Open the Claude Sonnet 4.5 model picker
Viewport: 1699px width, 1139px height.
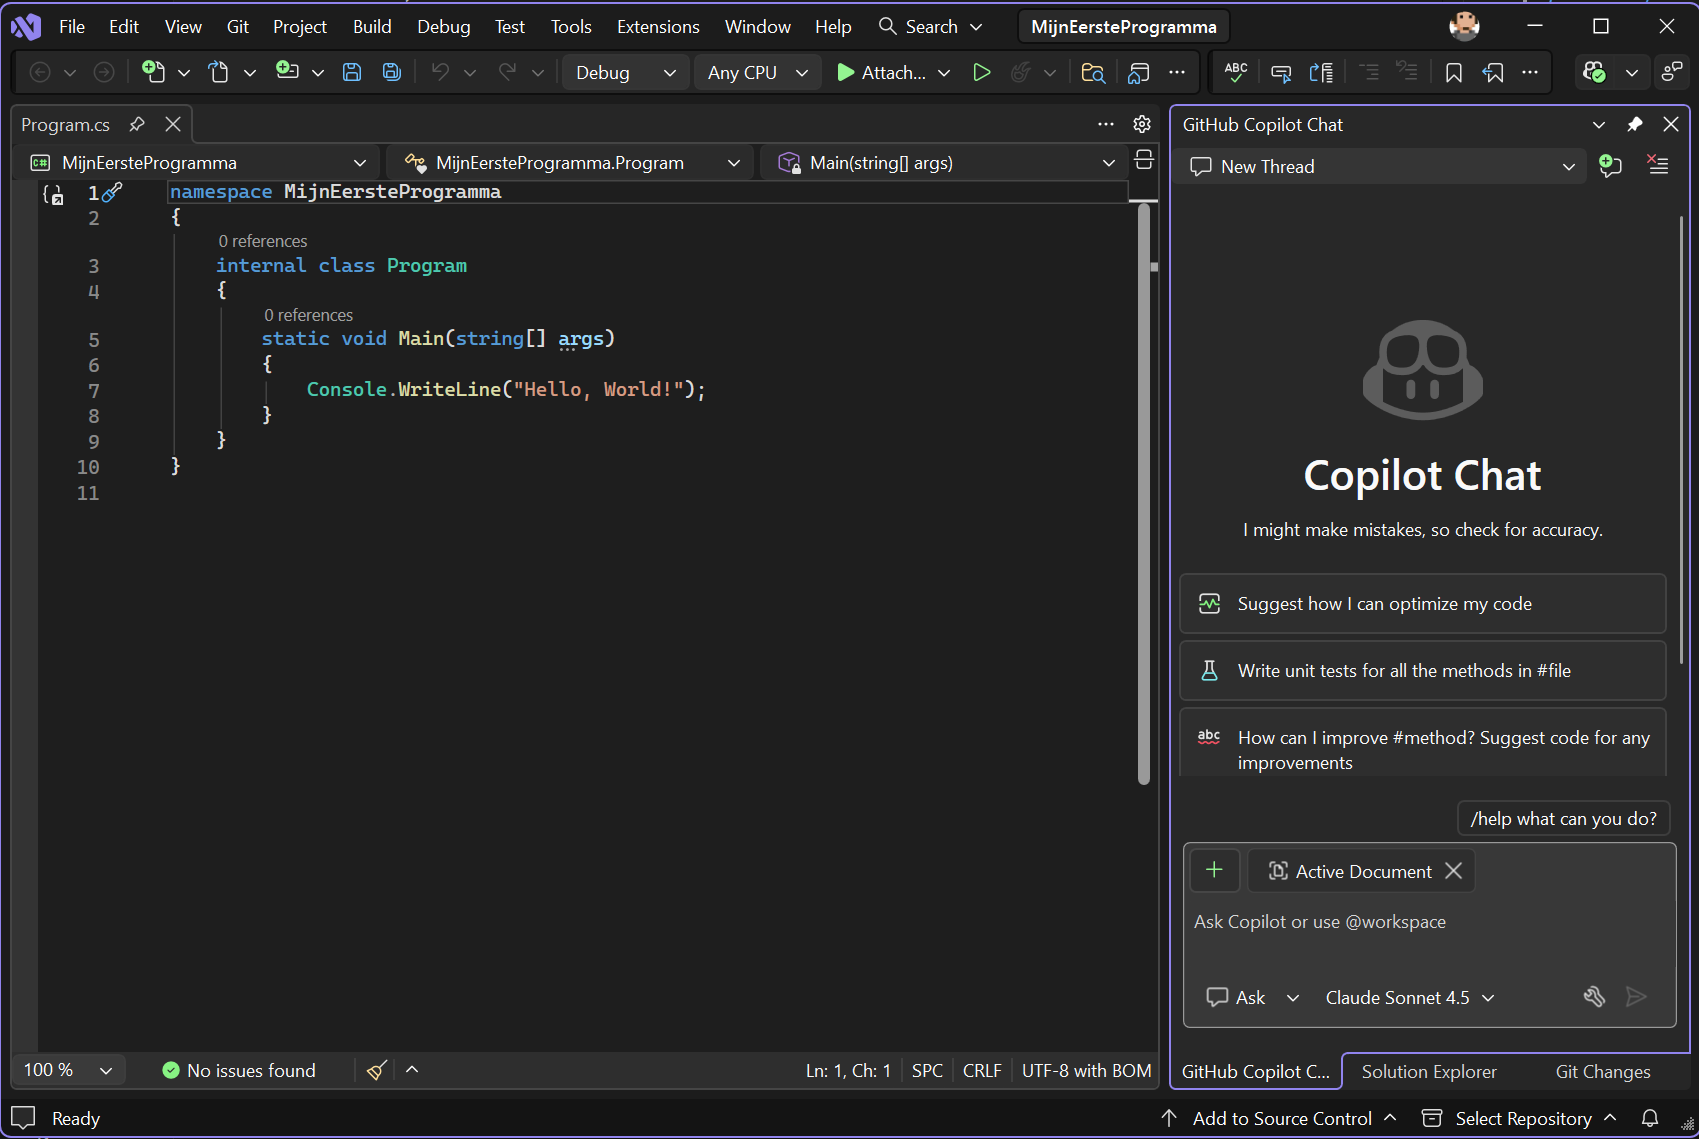click(1410, 997)
